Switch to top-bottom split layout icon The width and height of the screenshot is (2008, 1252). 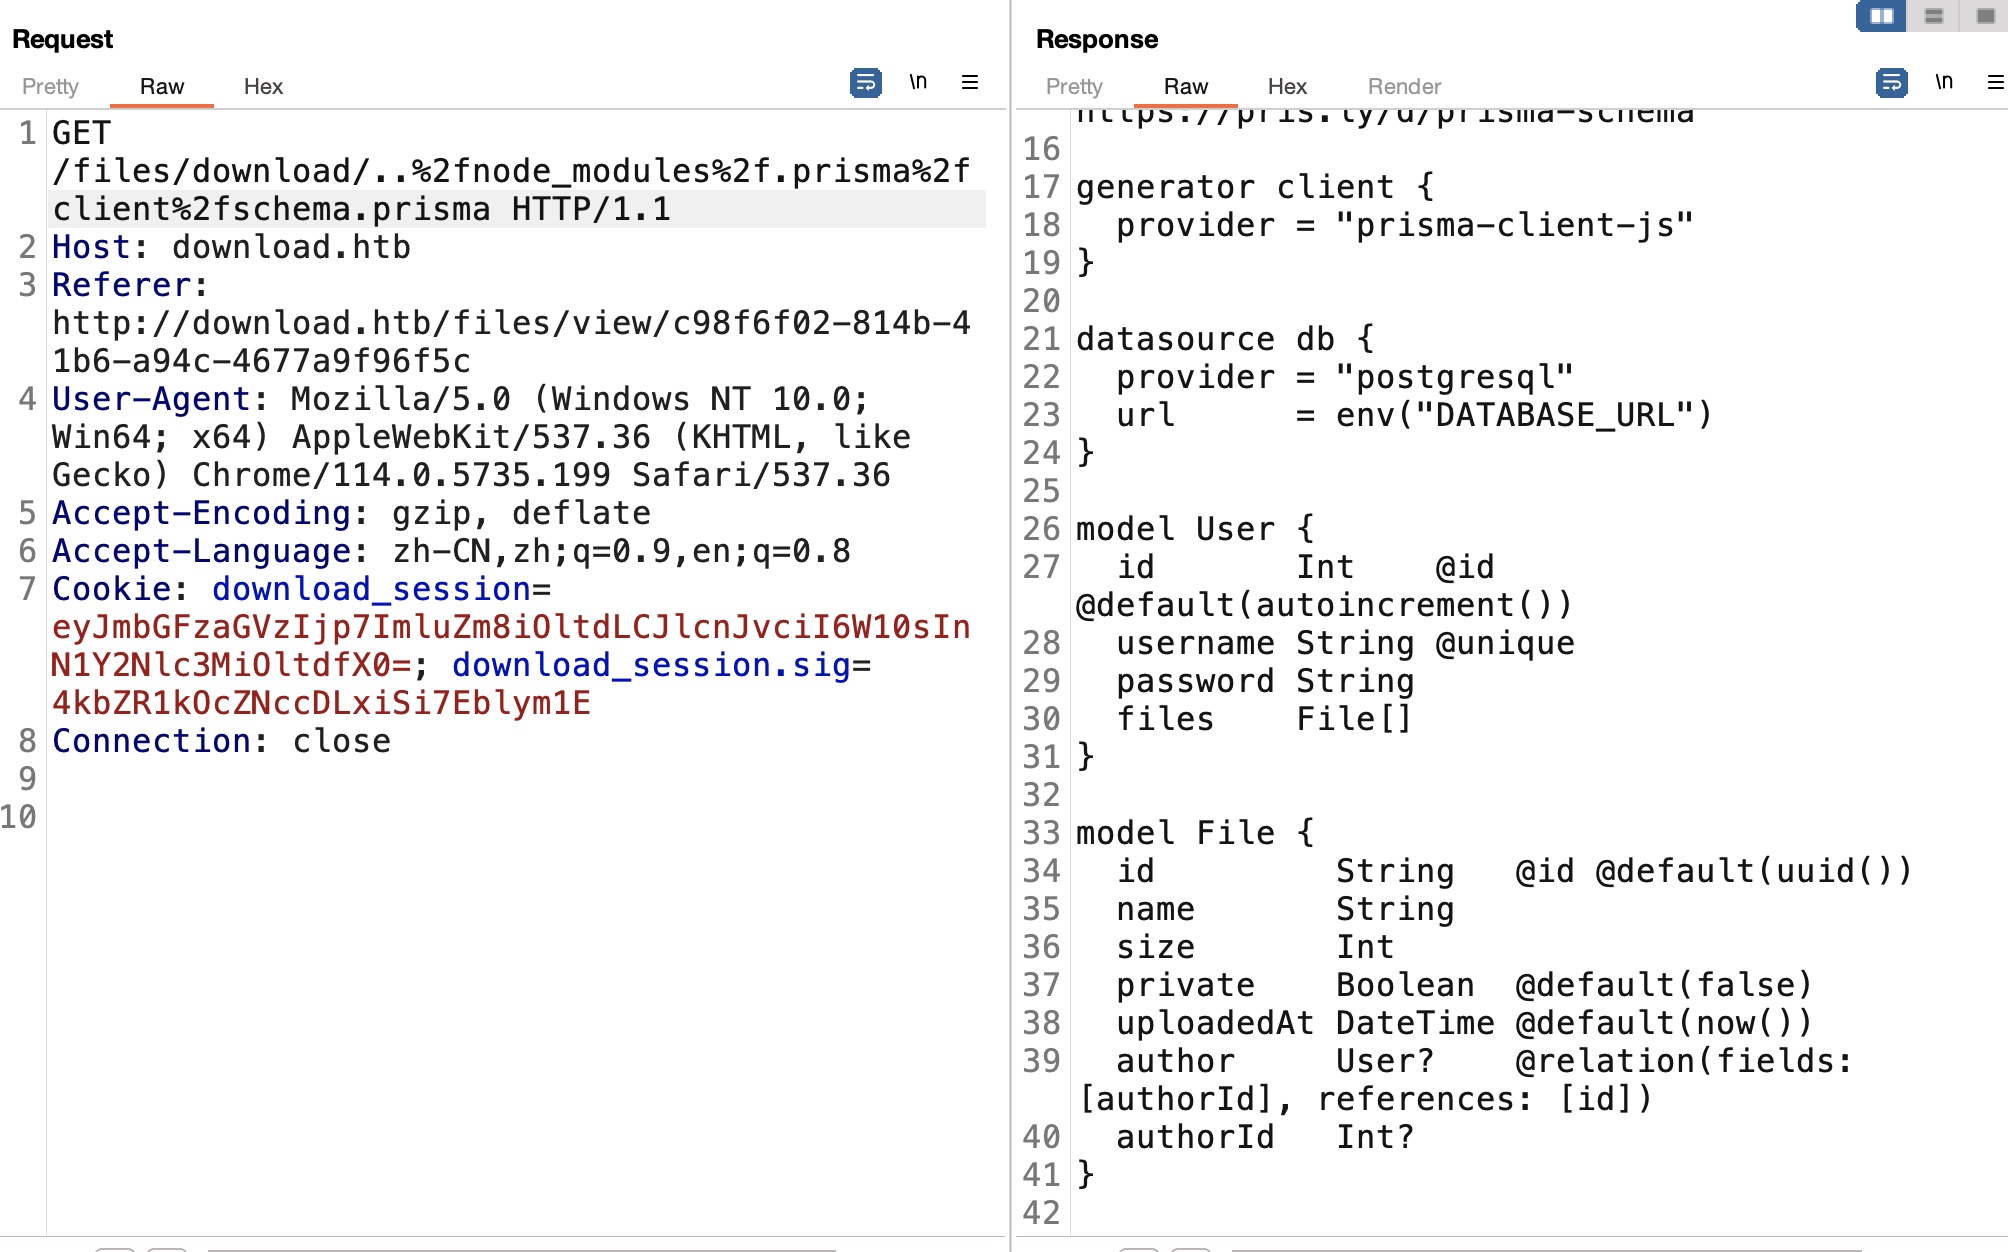(1933, 16)
